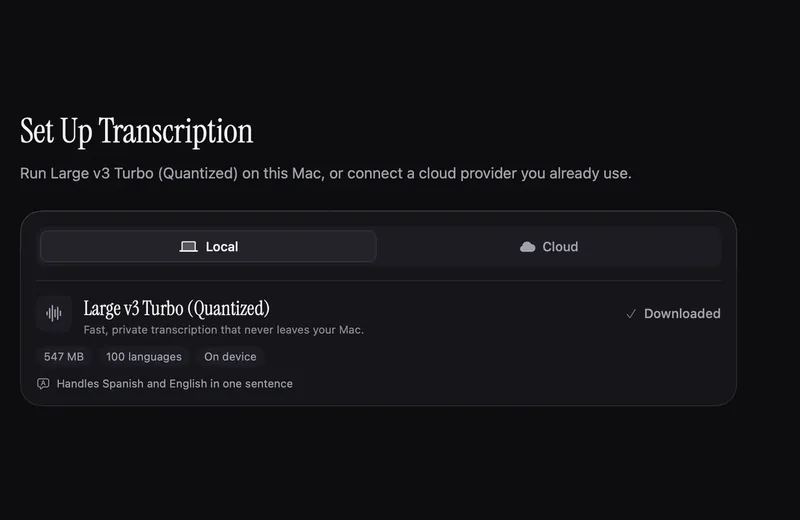Viewport: 800px width, 520px height.
Task: Click 'Run Large v3 Turbo' at subtitle start
Action: 87,174
